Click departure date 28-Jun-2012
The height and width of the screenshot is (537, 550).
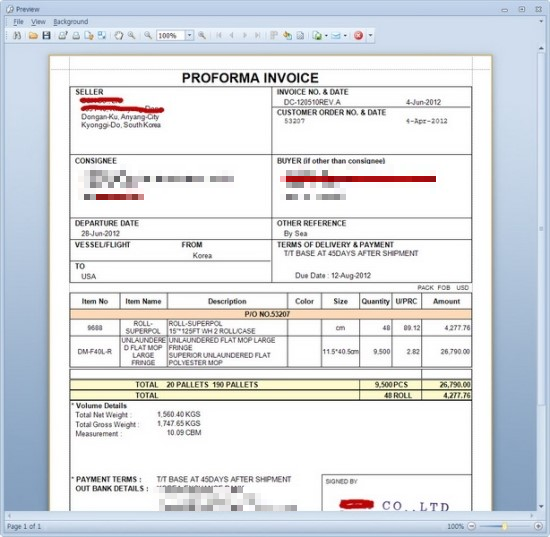101,234
